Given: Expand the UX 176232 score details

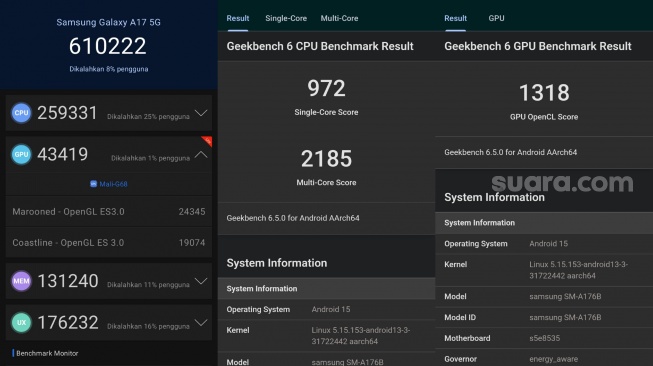Looking at the screenshot, I should click(201, 323).
